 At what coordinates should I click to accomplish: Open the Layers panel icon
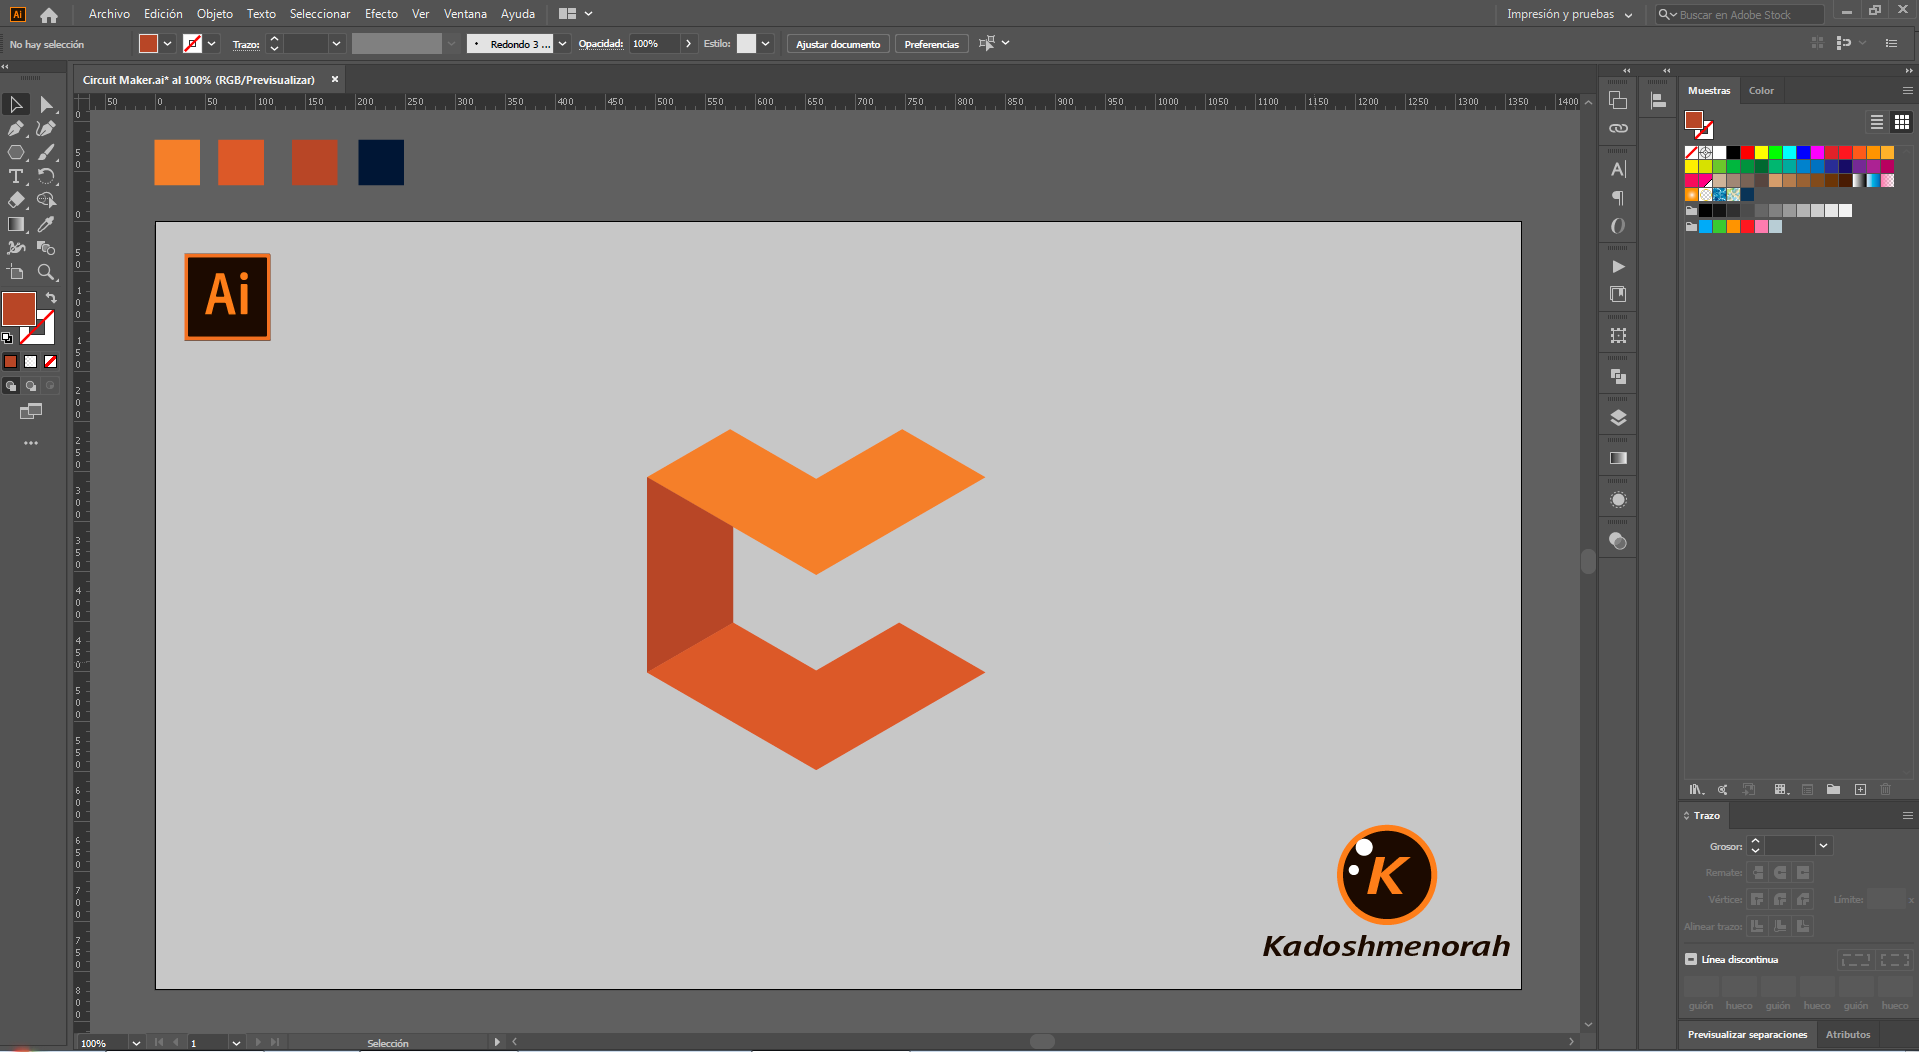[1618, 418]
